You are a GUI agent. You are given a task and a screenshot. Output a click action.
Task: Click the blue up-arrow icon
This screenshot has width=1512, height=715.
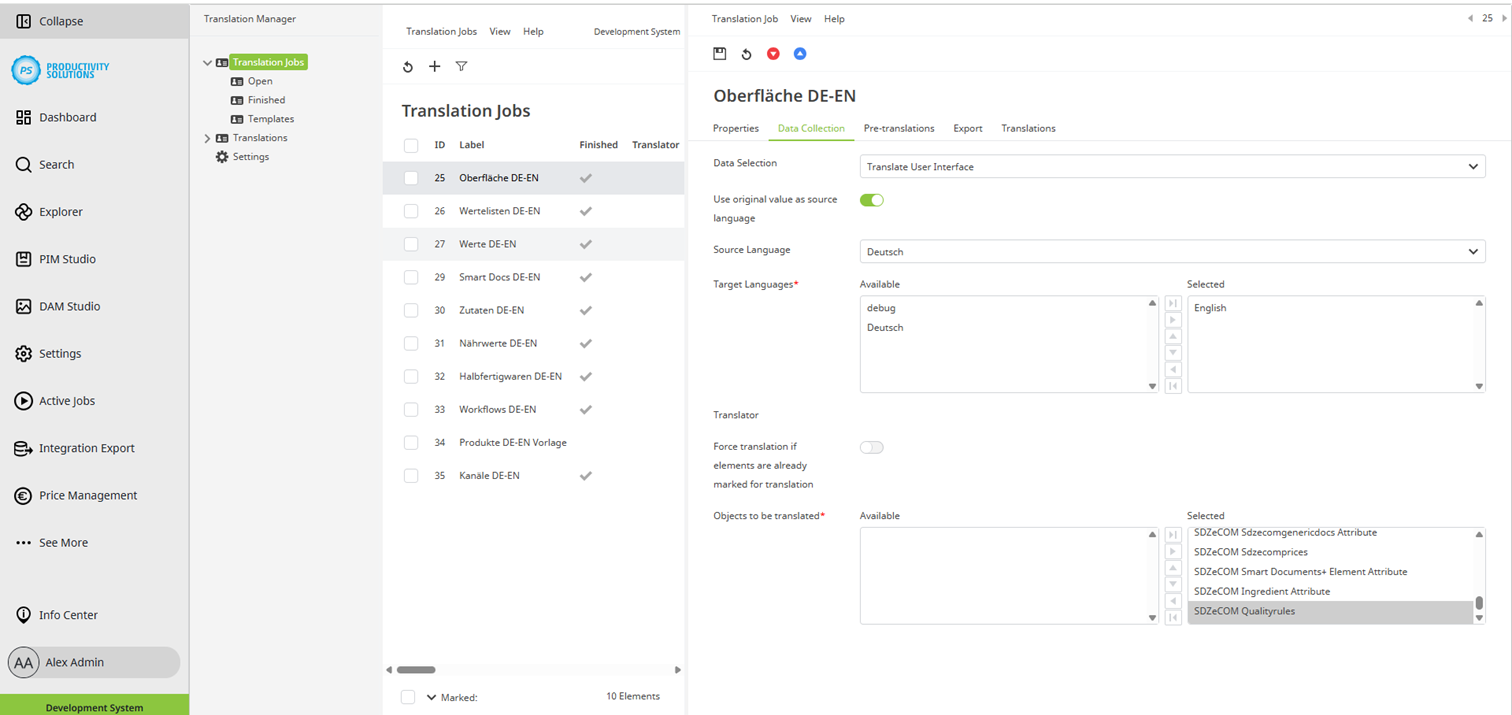click(x=799, y=54)
